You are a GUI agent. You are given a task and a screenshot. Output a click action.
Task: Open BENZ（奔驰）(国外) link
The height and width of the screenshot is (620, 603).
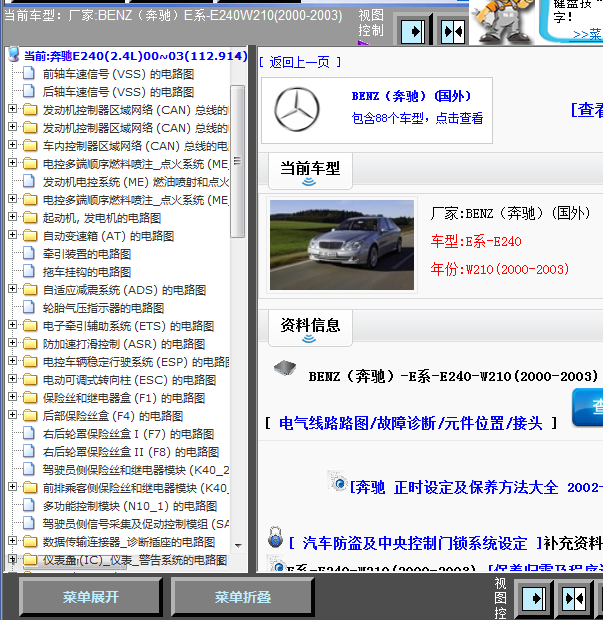411,96
